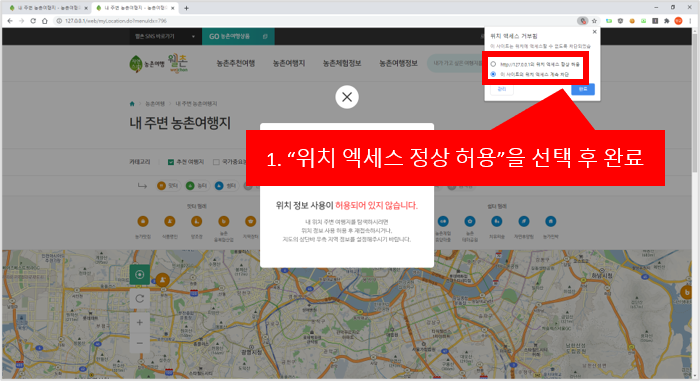Open the browser extensions puzzle icon
Viewport: 700px width, 381px height.
tap(667, 21)
